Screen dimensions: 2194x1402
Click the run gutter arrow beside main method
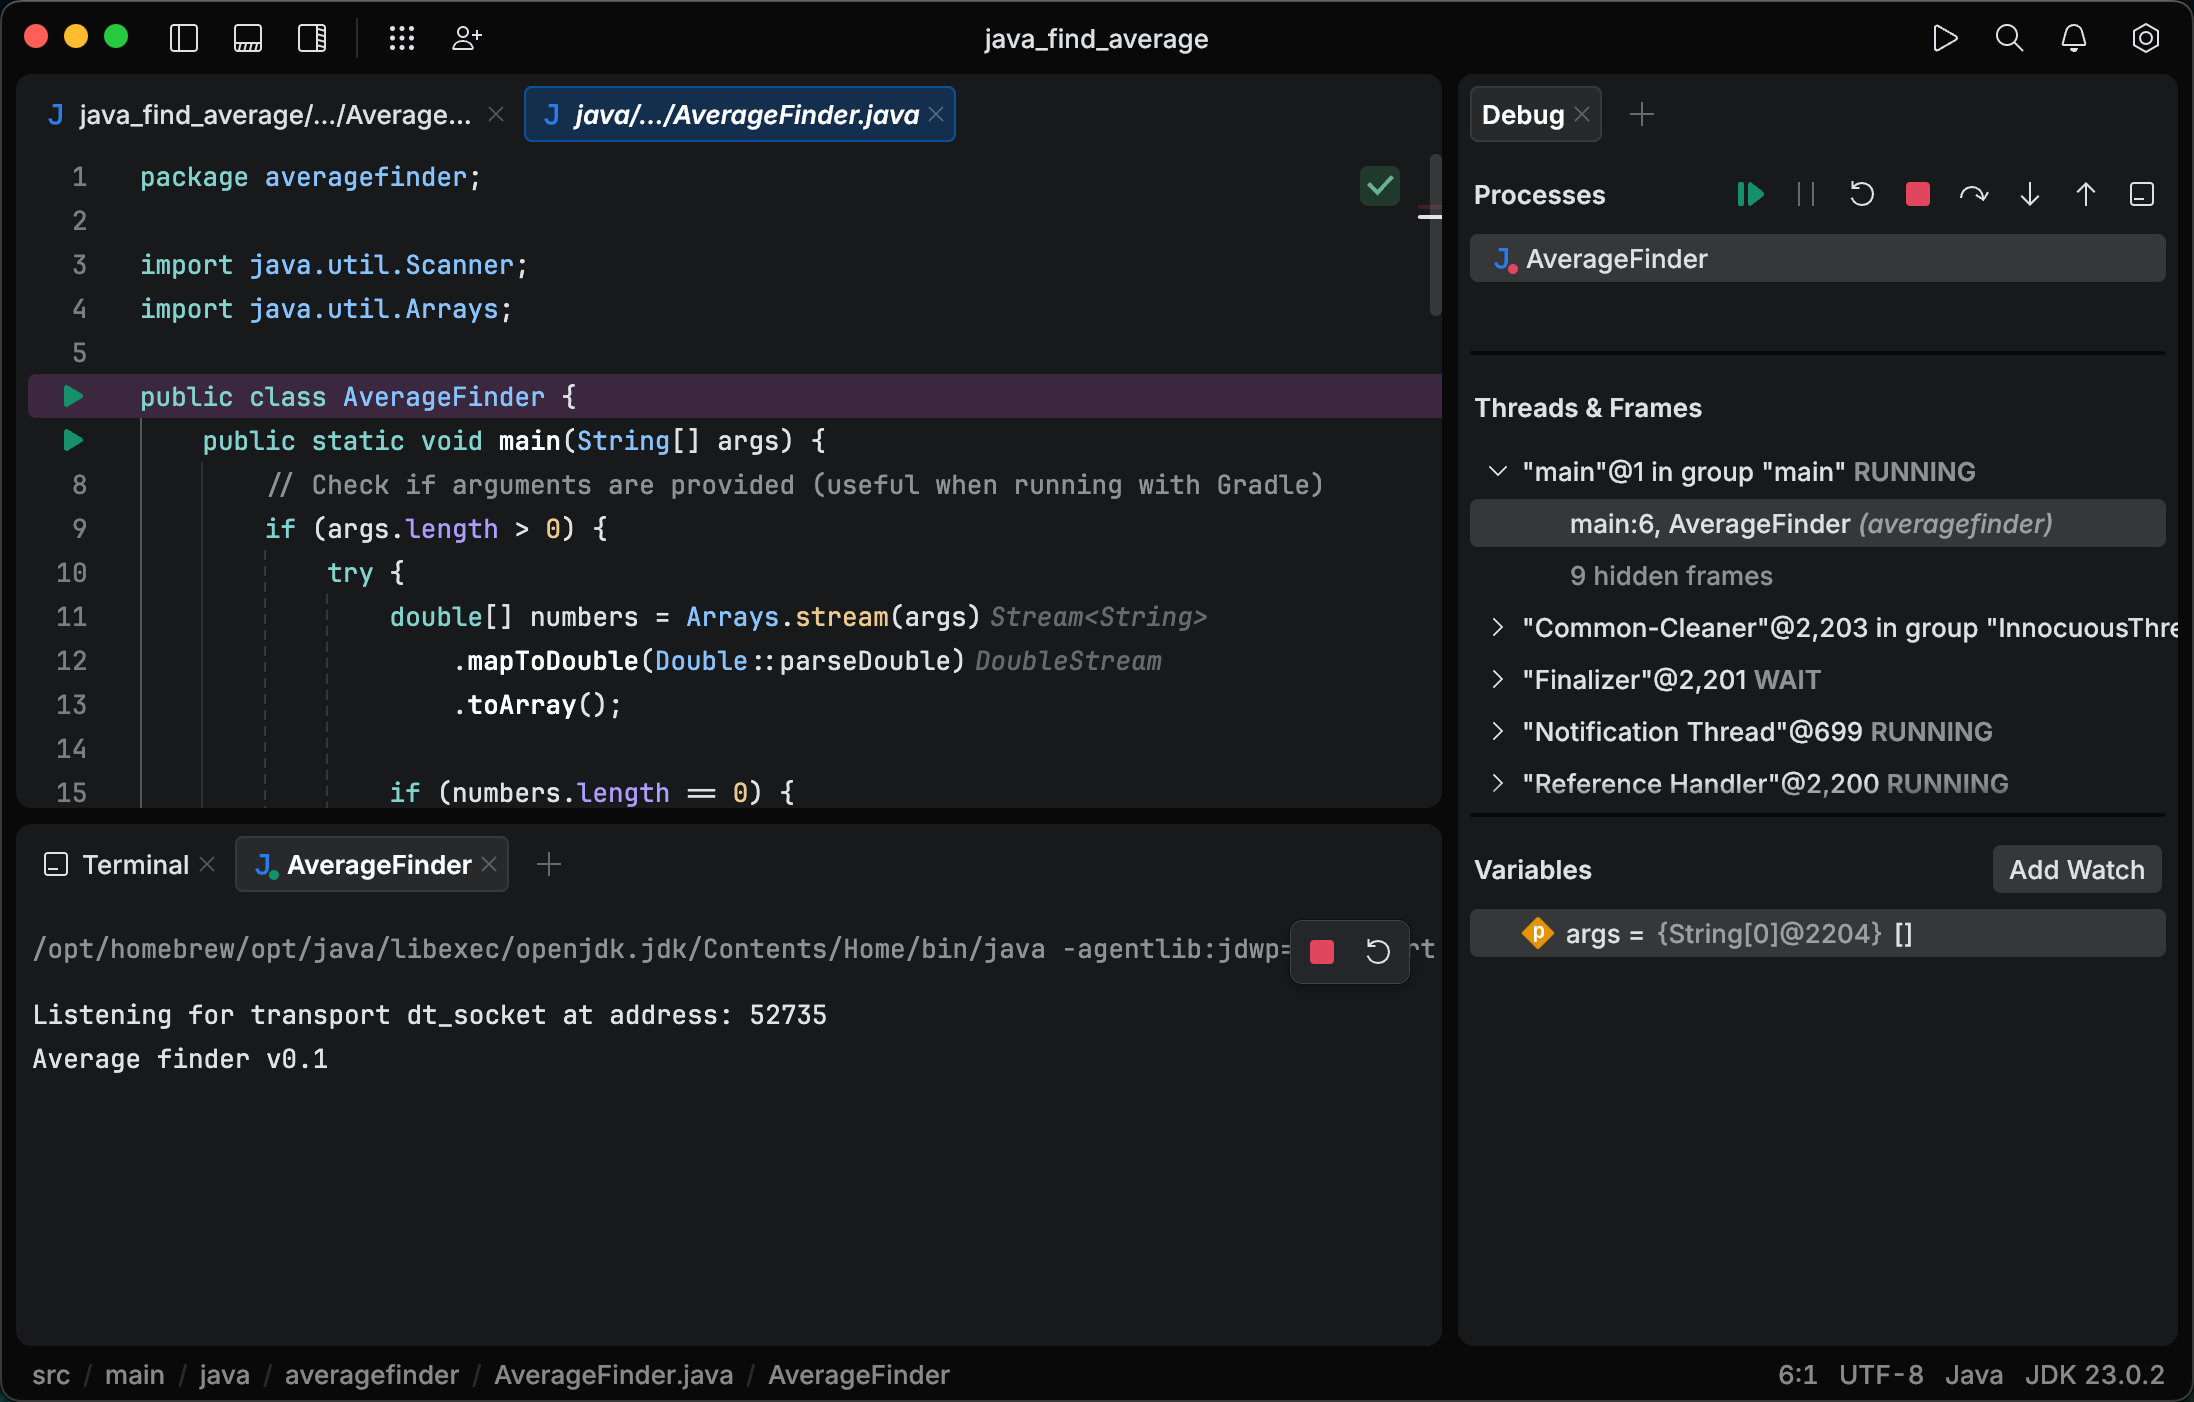[73, 440]
